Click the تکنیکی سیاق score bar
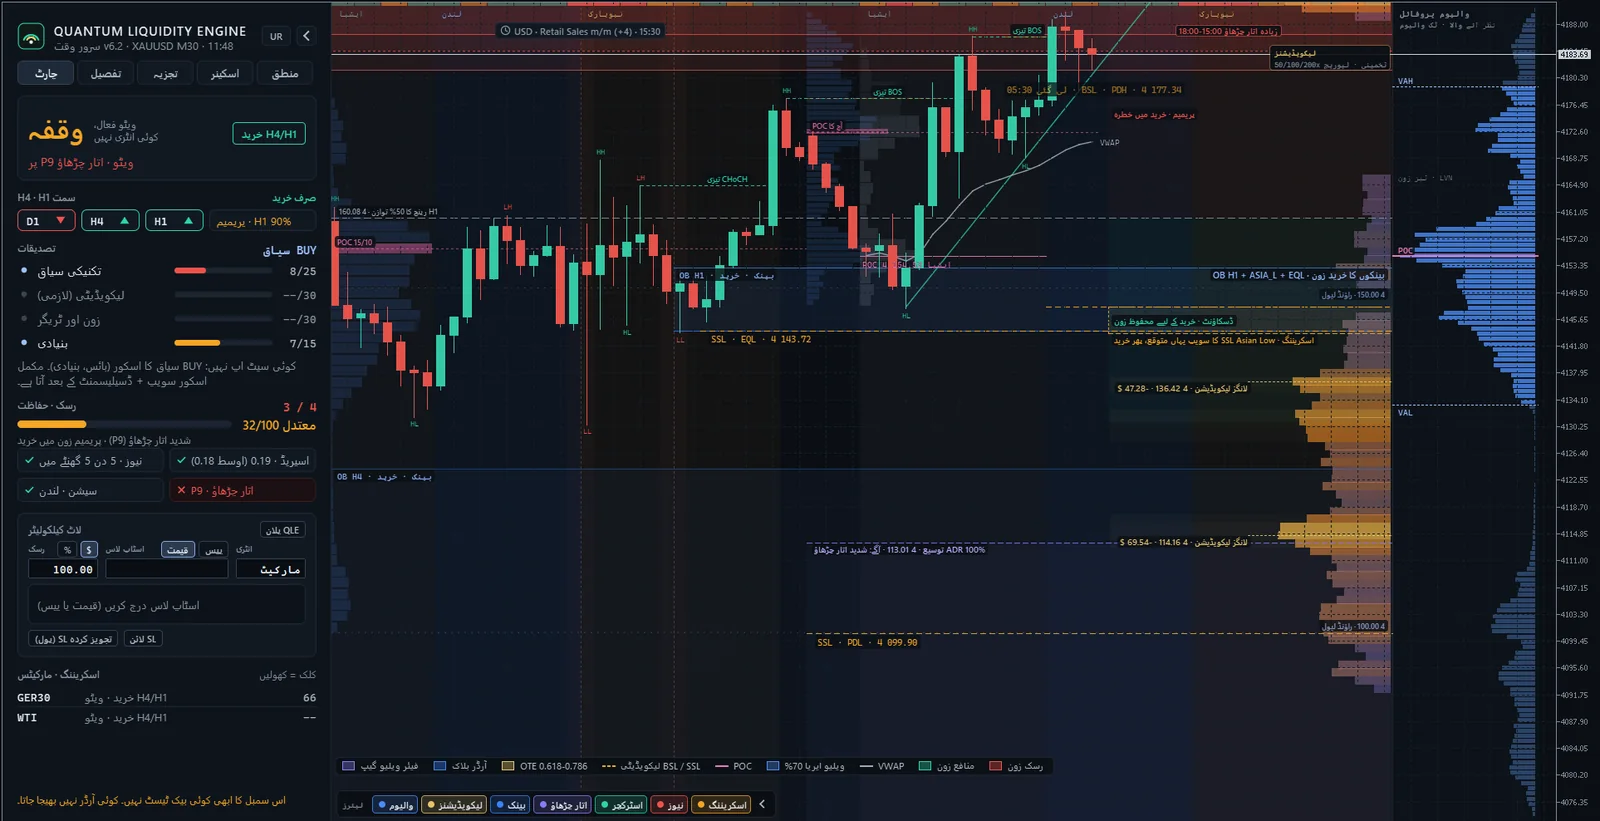The height and width of the screenshot is (821, 1600). pyautogui.click(x=223, y=271)
